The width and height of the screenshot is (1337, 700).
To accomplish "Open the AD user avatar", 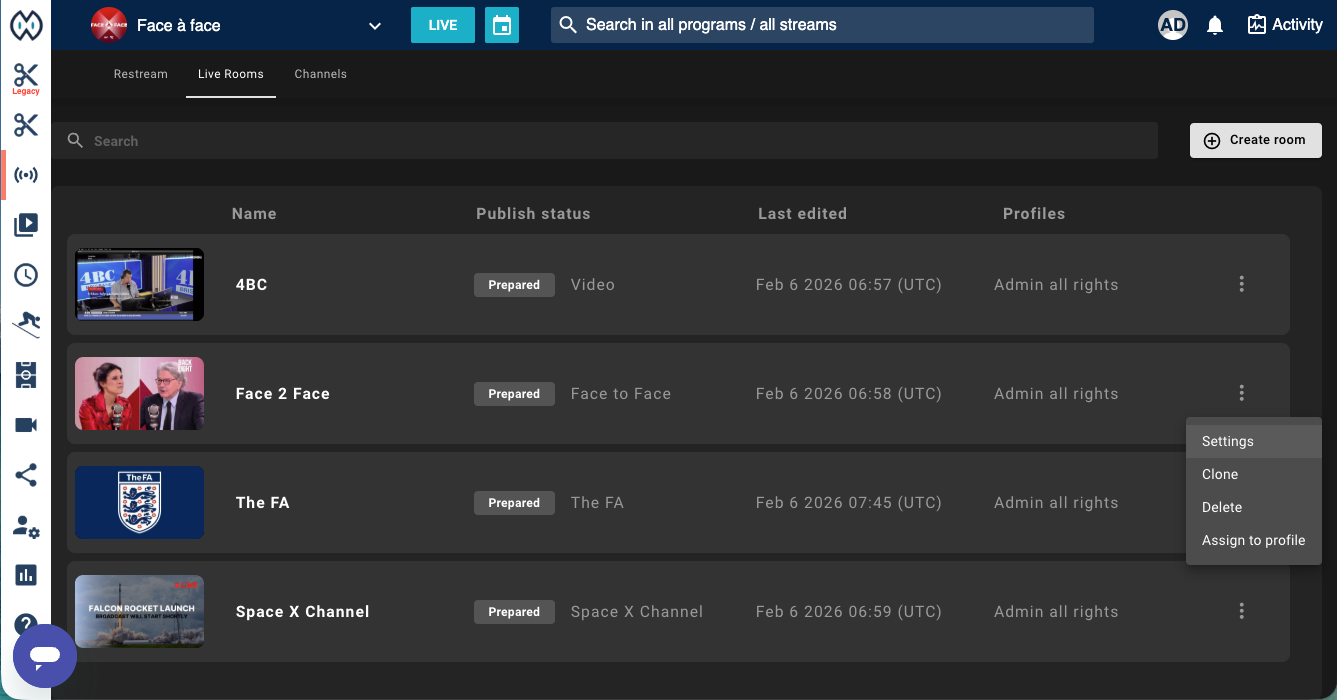I will click(x=1173, y=25).
